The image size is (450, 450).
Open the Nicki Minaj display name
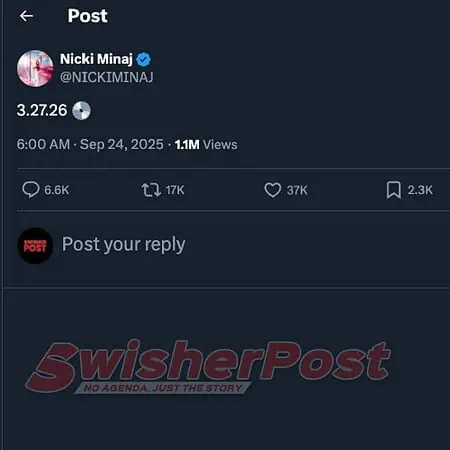tap(96, 59)
